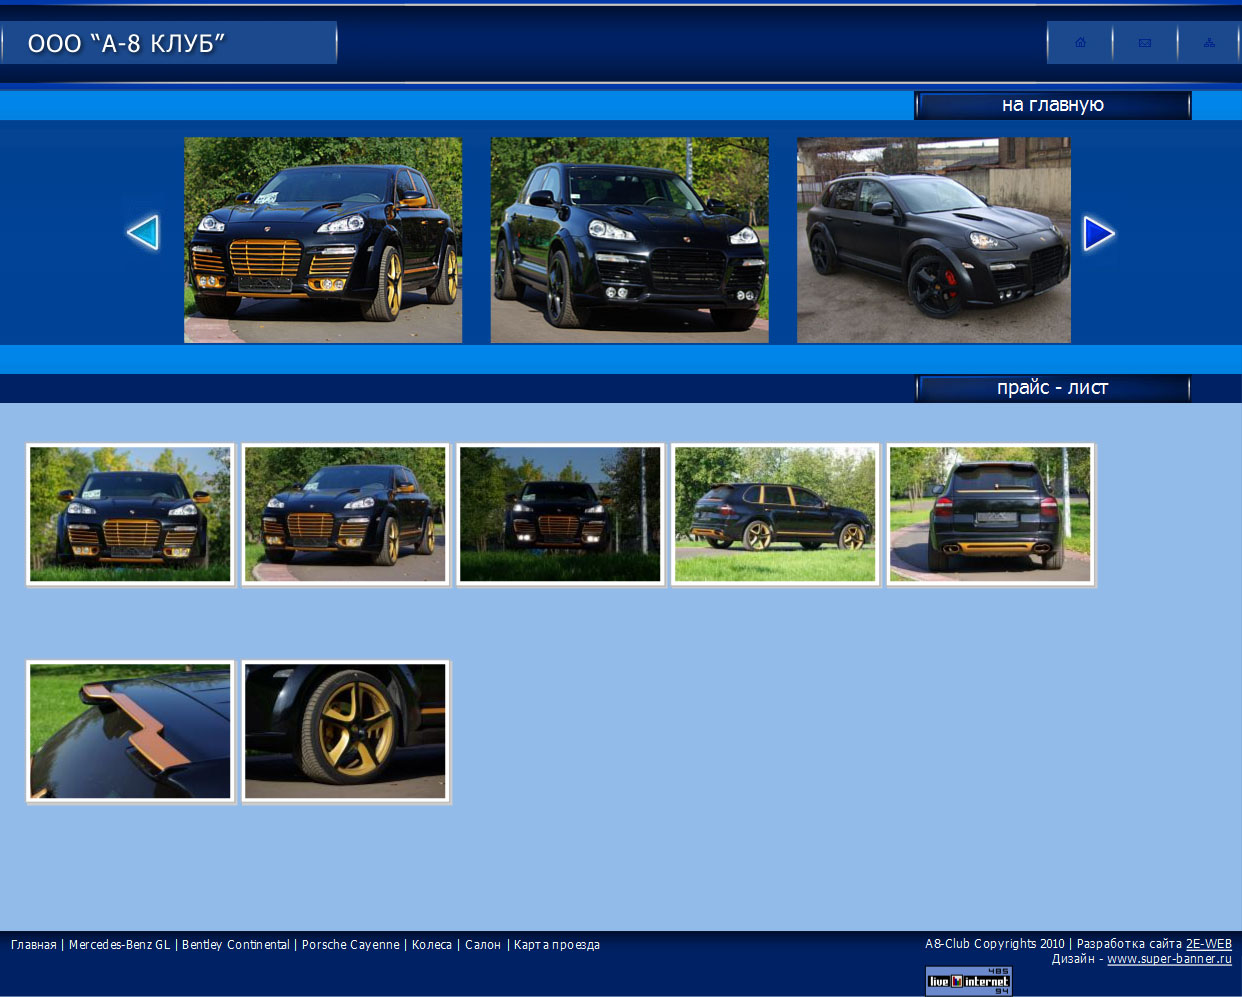
Task: Open the roof spoiler close-up thumbnail
Action: [130, 731]
